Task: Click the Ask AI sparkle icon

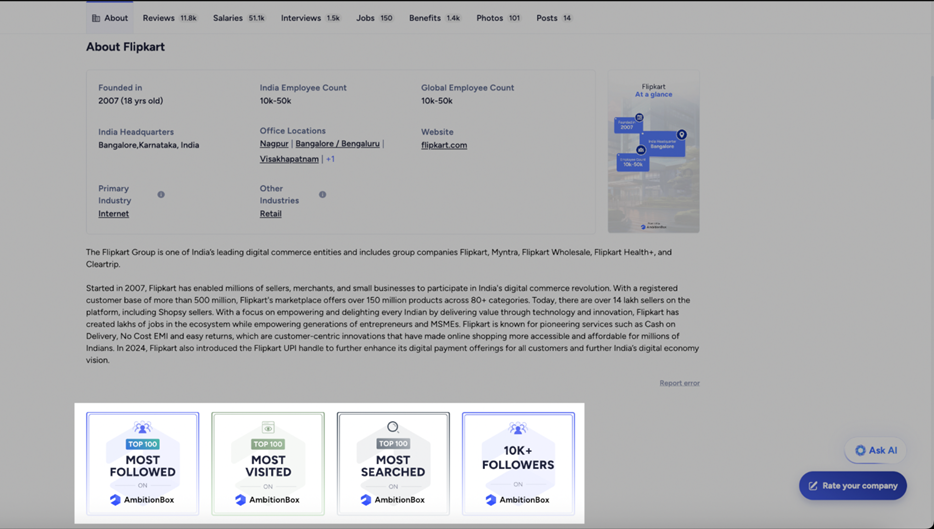Action: pos(860,450)
